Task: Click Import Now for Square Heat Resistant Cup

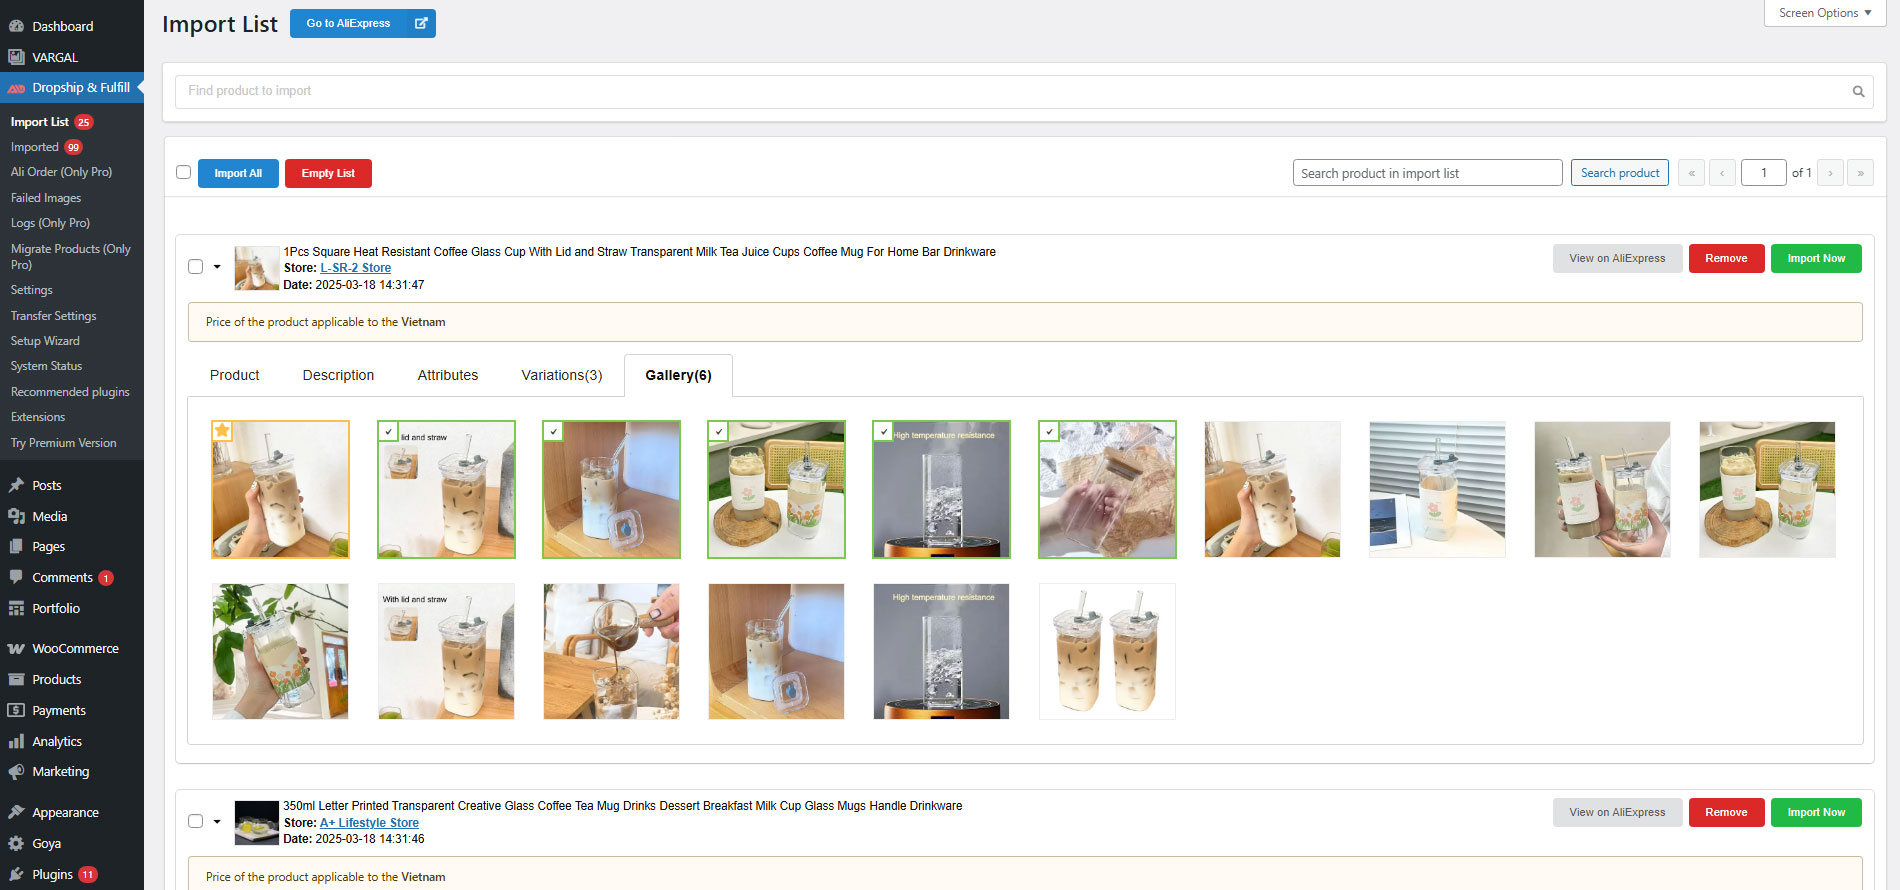Action: [x=1816, y=258]
